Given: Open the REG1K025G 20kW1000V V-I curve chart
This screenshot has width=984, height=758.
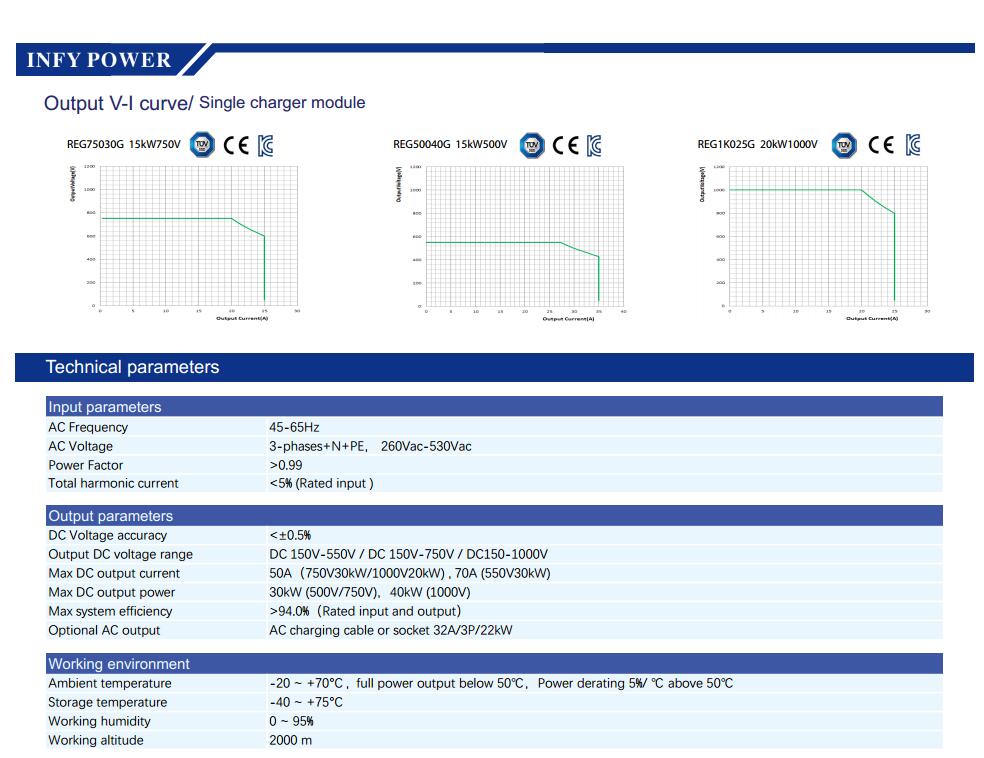Looking at the screenshot, I should coord(815,243).
